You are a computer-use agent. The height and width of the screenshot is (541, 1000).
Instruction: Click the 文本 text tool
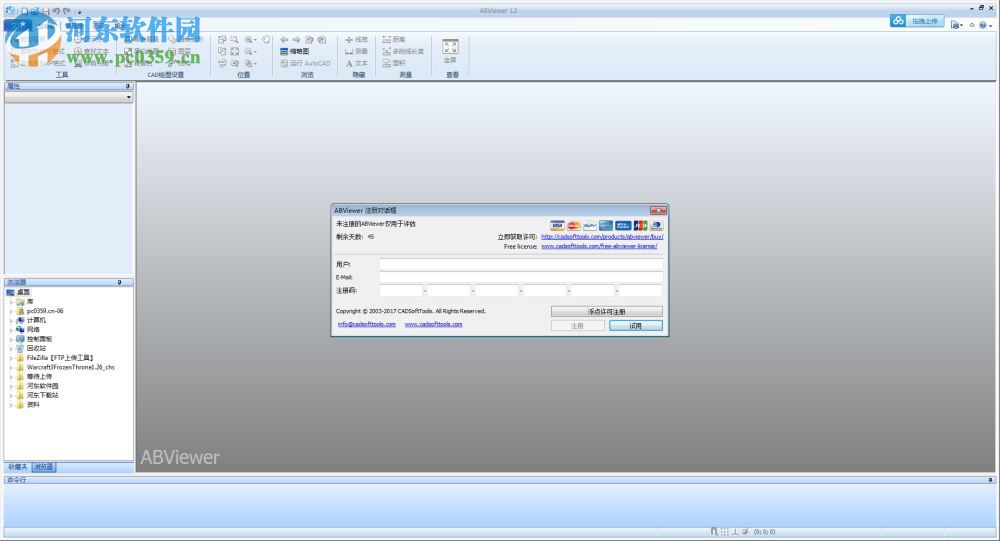pyautogui.click(x=357, y=63)
